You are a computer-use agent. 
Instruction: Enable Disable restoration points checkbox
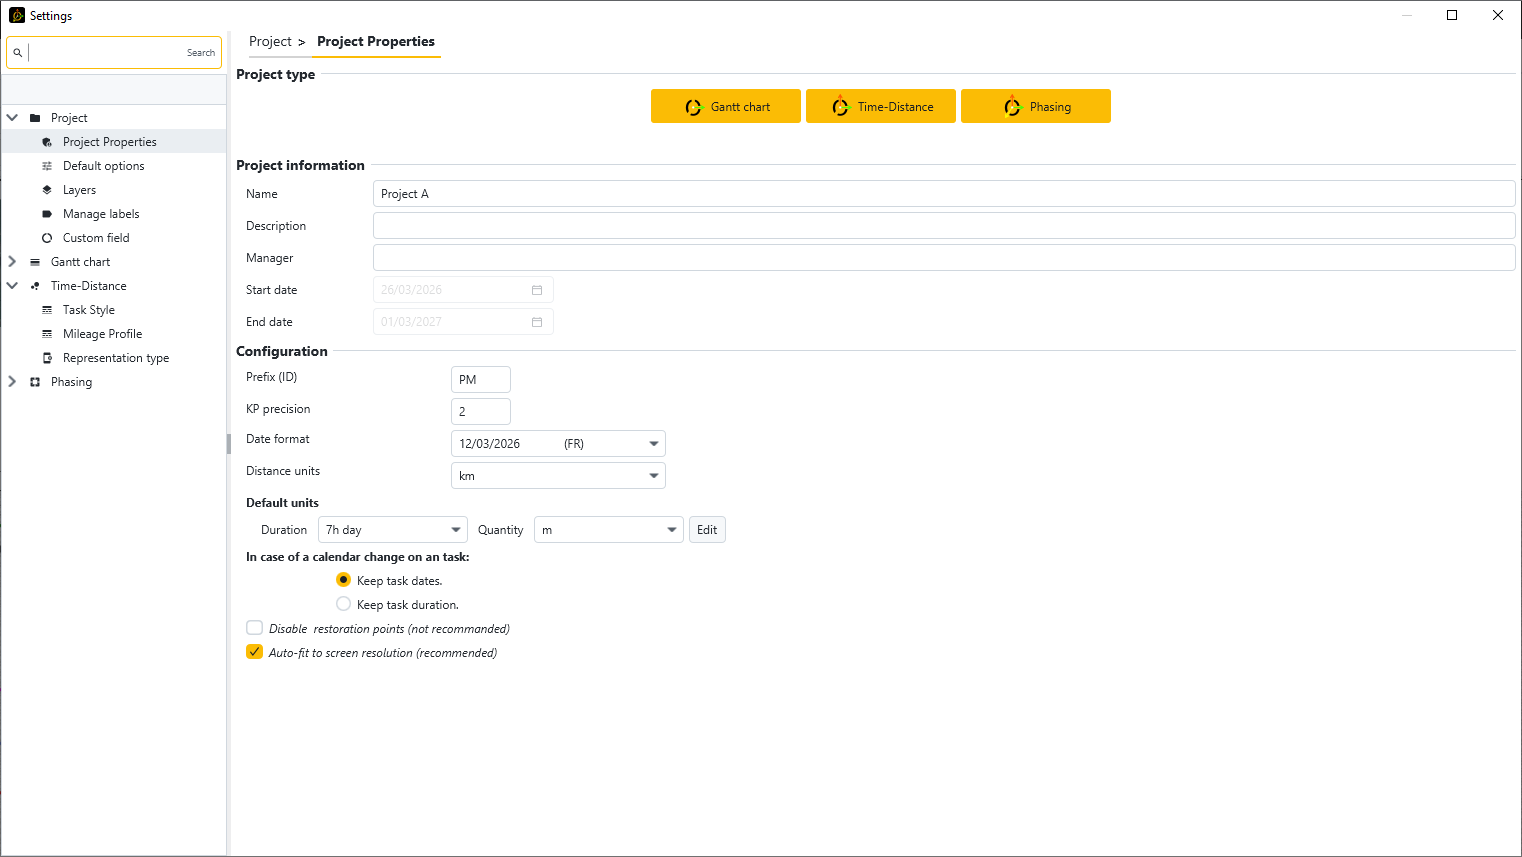pyautogui.click(x=255, y=628)
